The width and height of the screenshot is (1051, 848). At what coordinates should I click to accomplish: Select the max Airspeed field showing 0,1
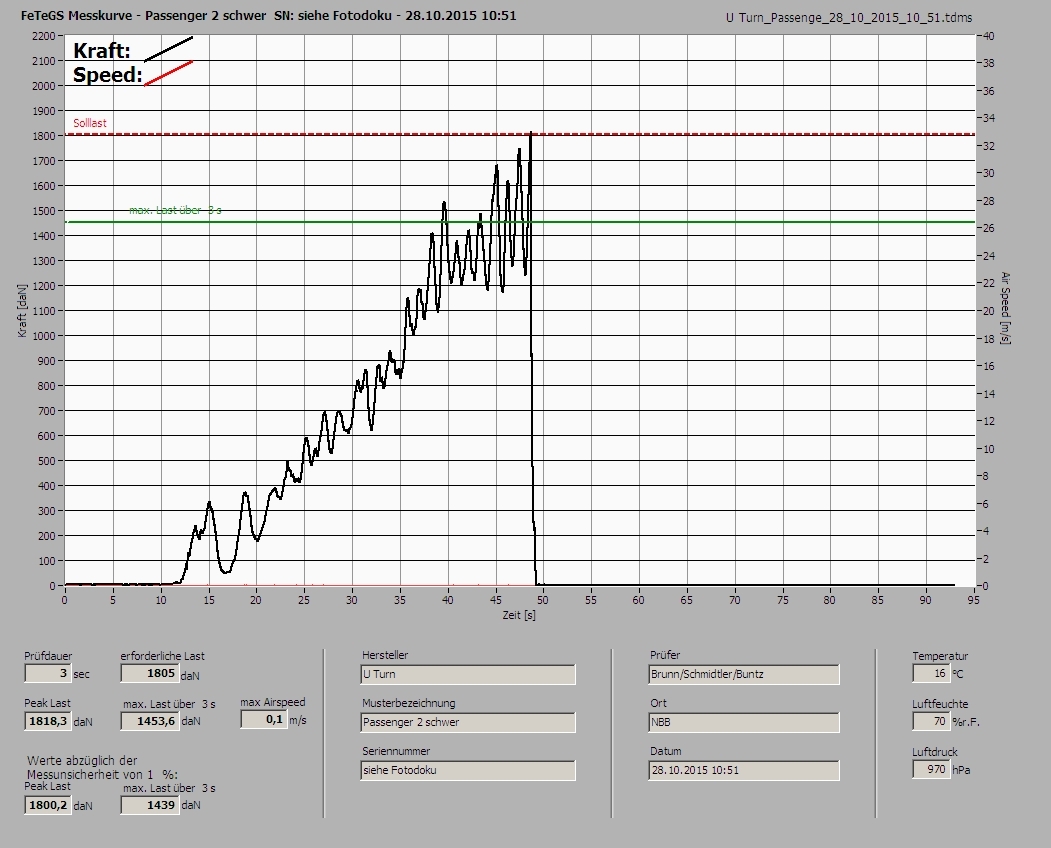click(263, 719)
